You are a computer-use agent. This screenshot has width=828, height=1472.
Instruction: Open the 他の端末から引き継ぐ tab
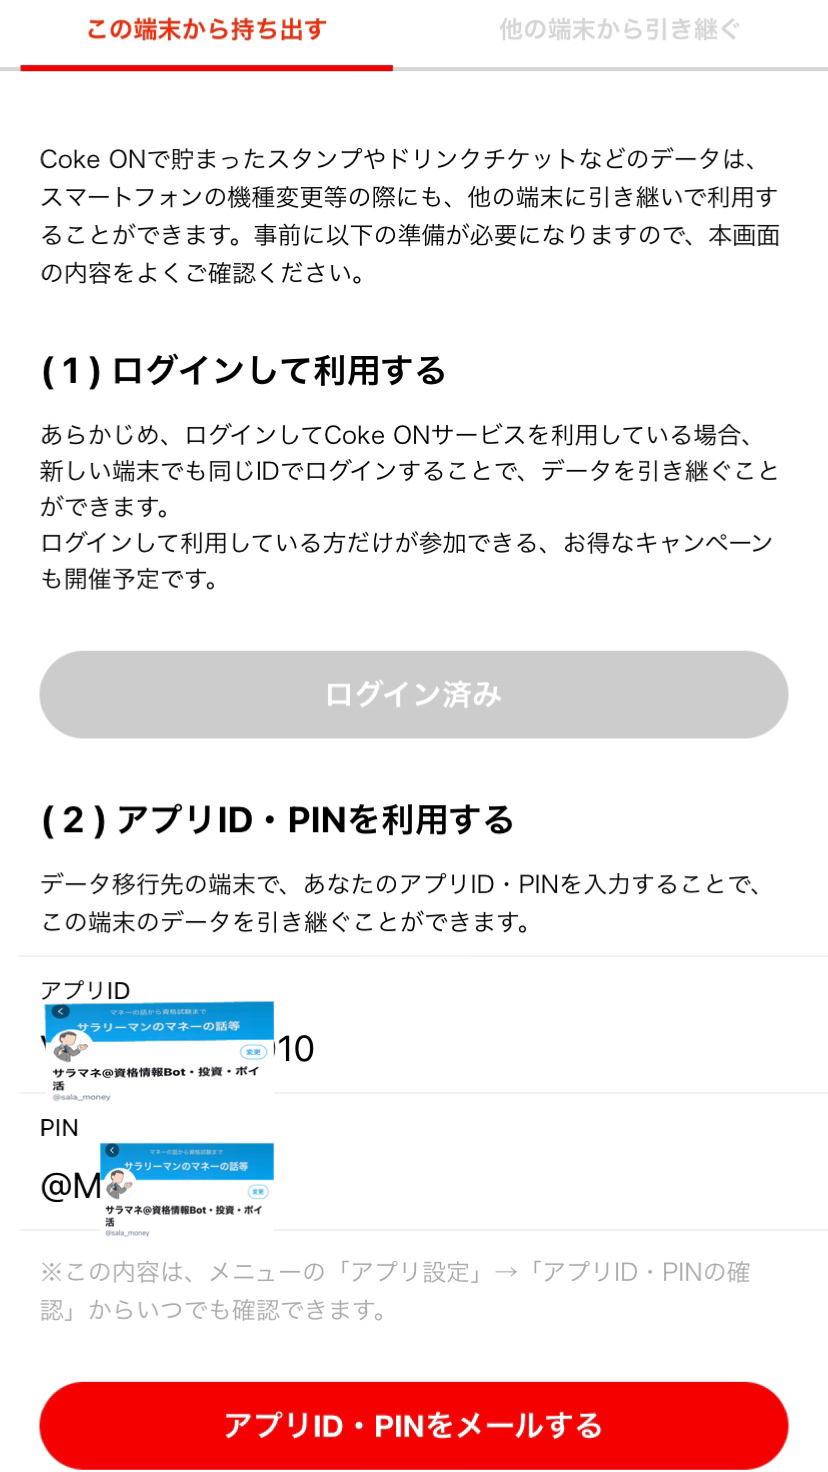click(x=620, y=30)
